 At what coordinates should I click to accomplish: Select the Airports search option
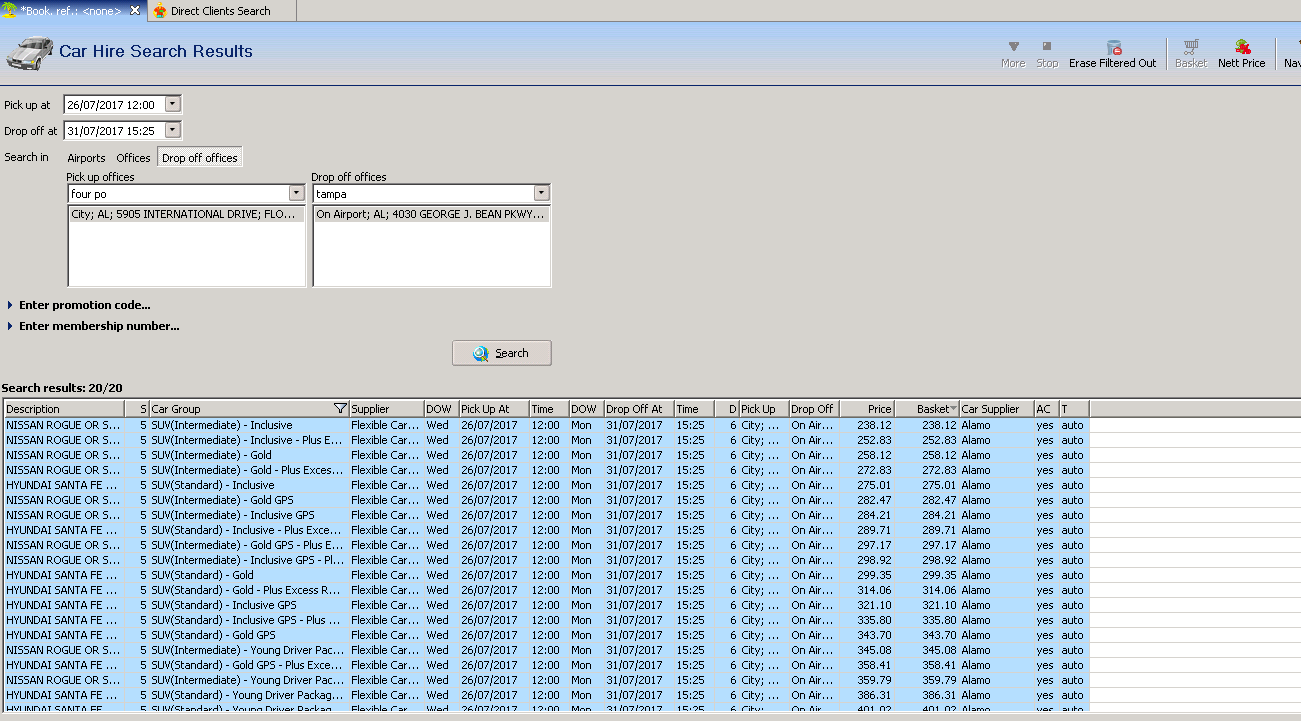pyautogui.click(x=86, y=158)
